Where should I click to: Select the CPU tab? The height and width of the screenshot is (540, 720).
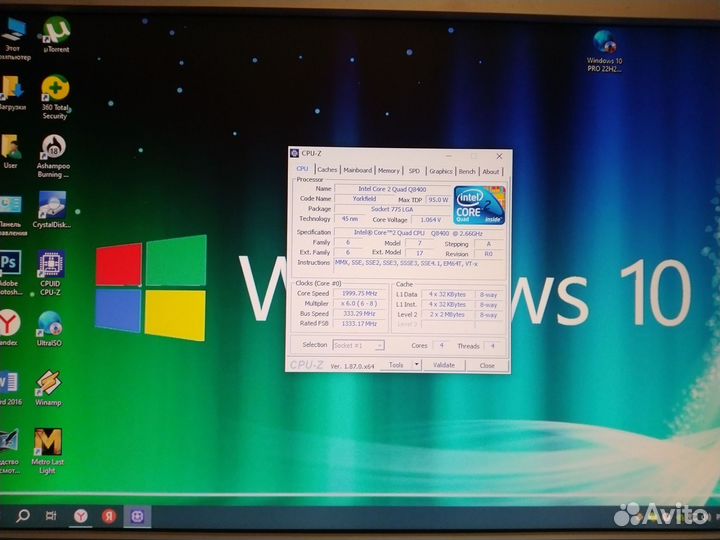coord(303,169)
